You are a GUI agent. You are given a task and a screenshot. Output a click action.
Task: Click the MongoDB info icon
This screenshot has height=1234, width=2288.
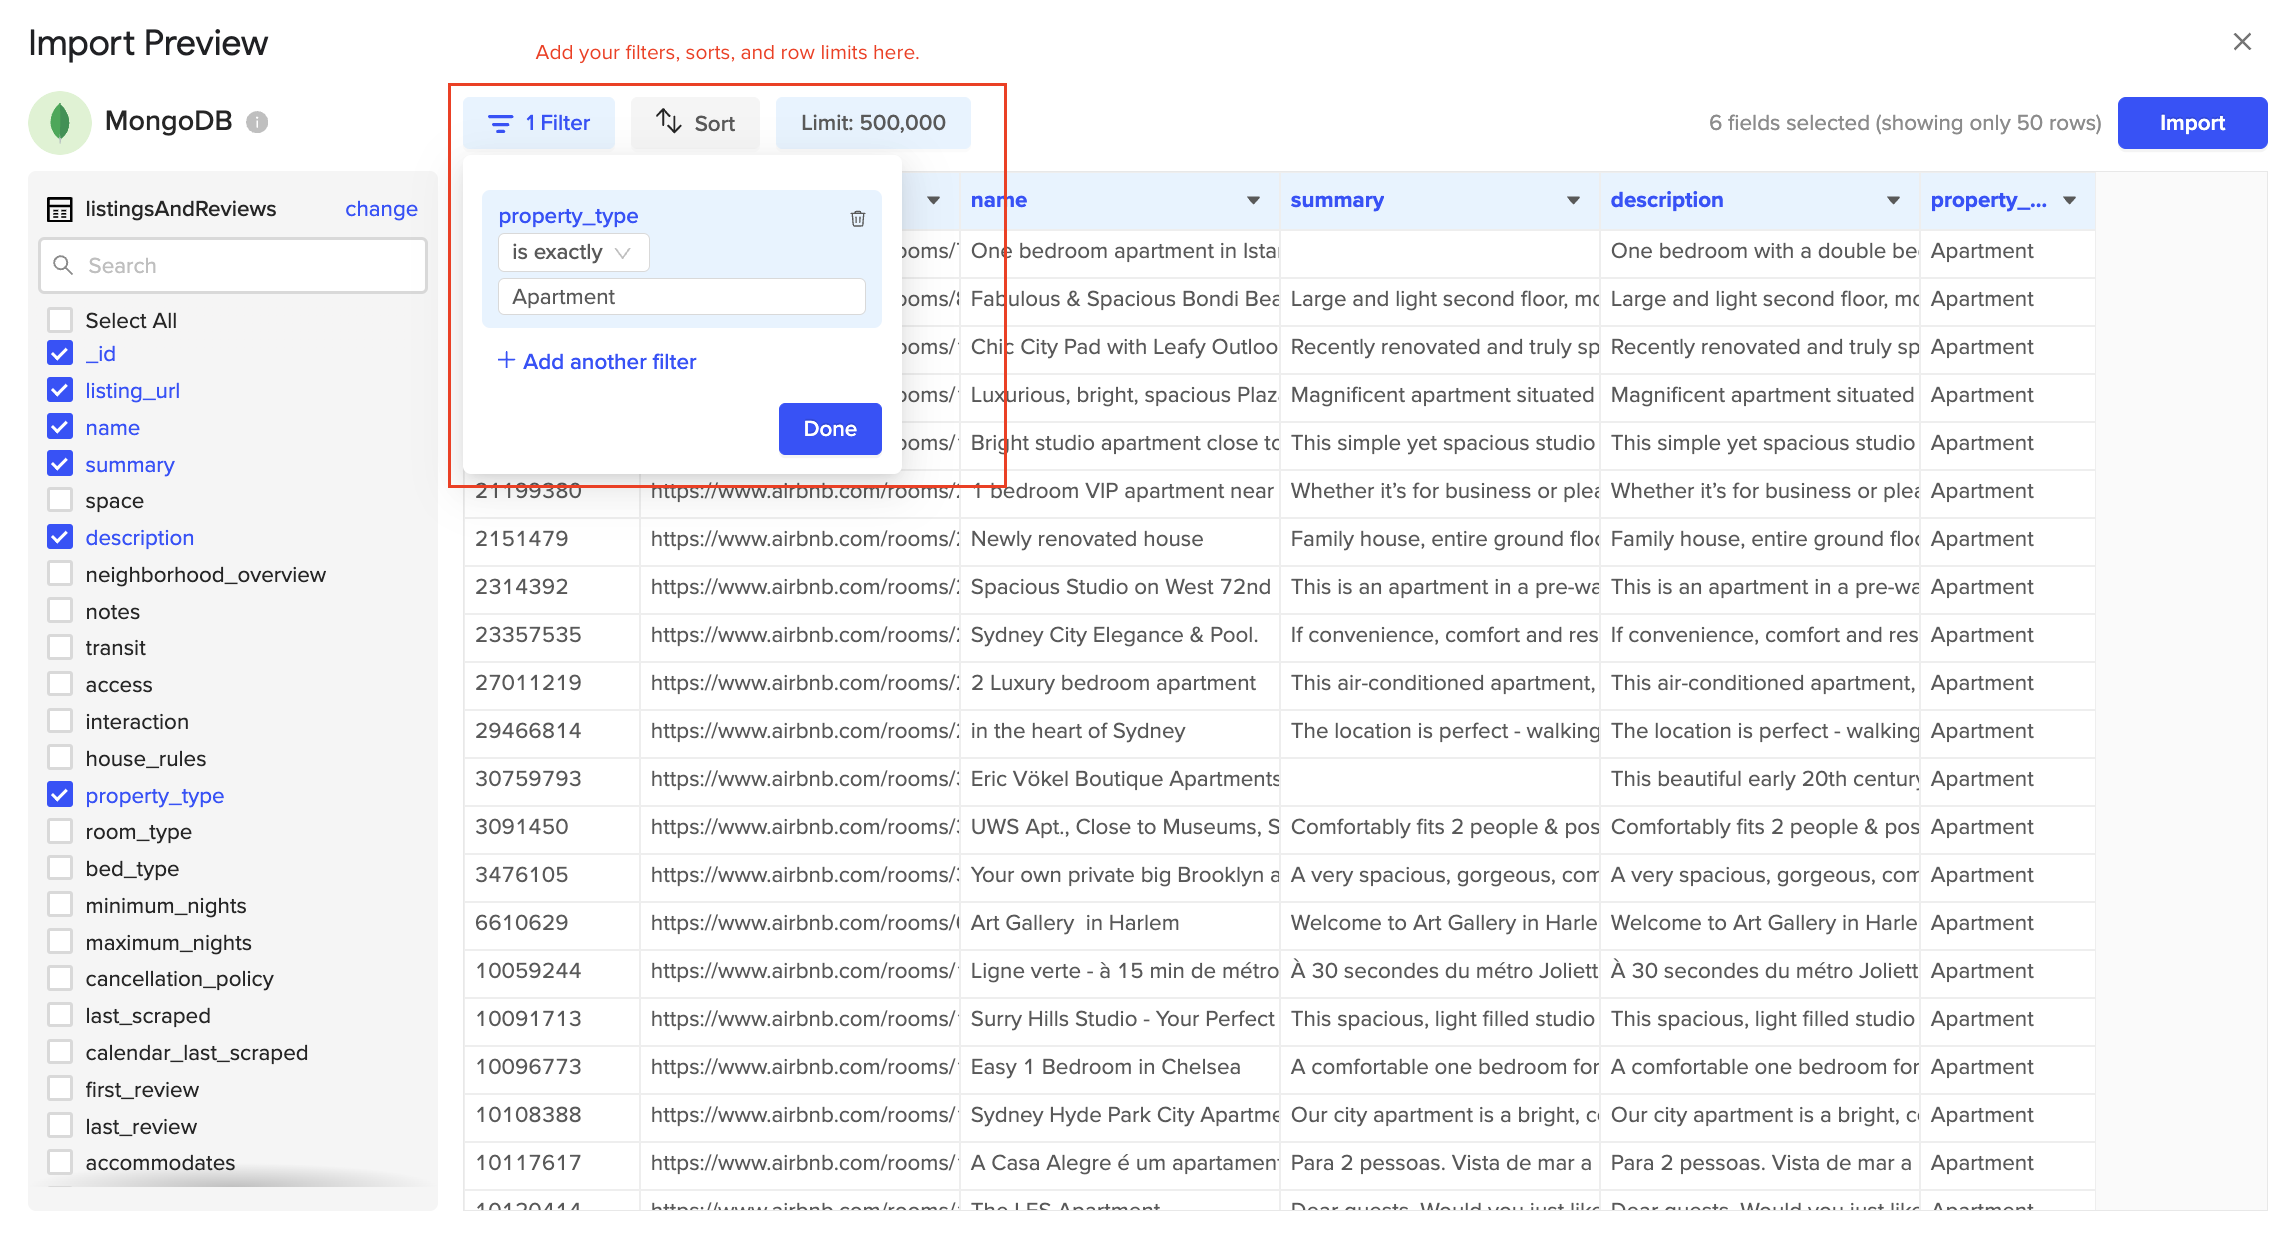point(257,122)
